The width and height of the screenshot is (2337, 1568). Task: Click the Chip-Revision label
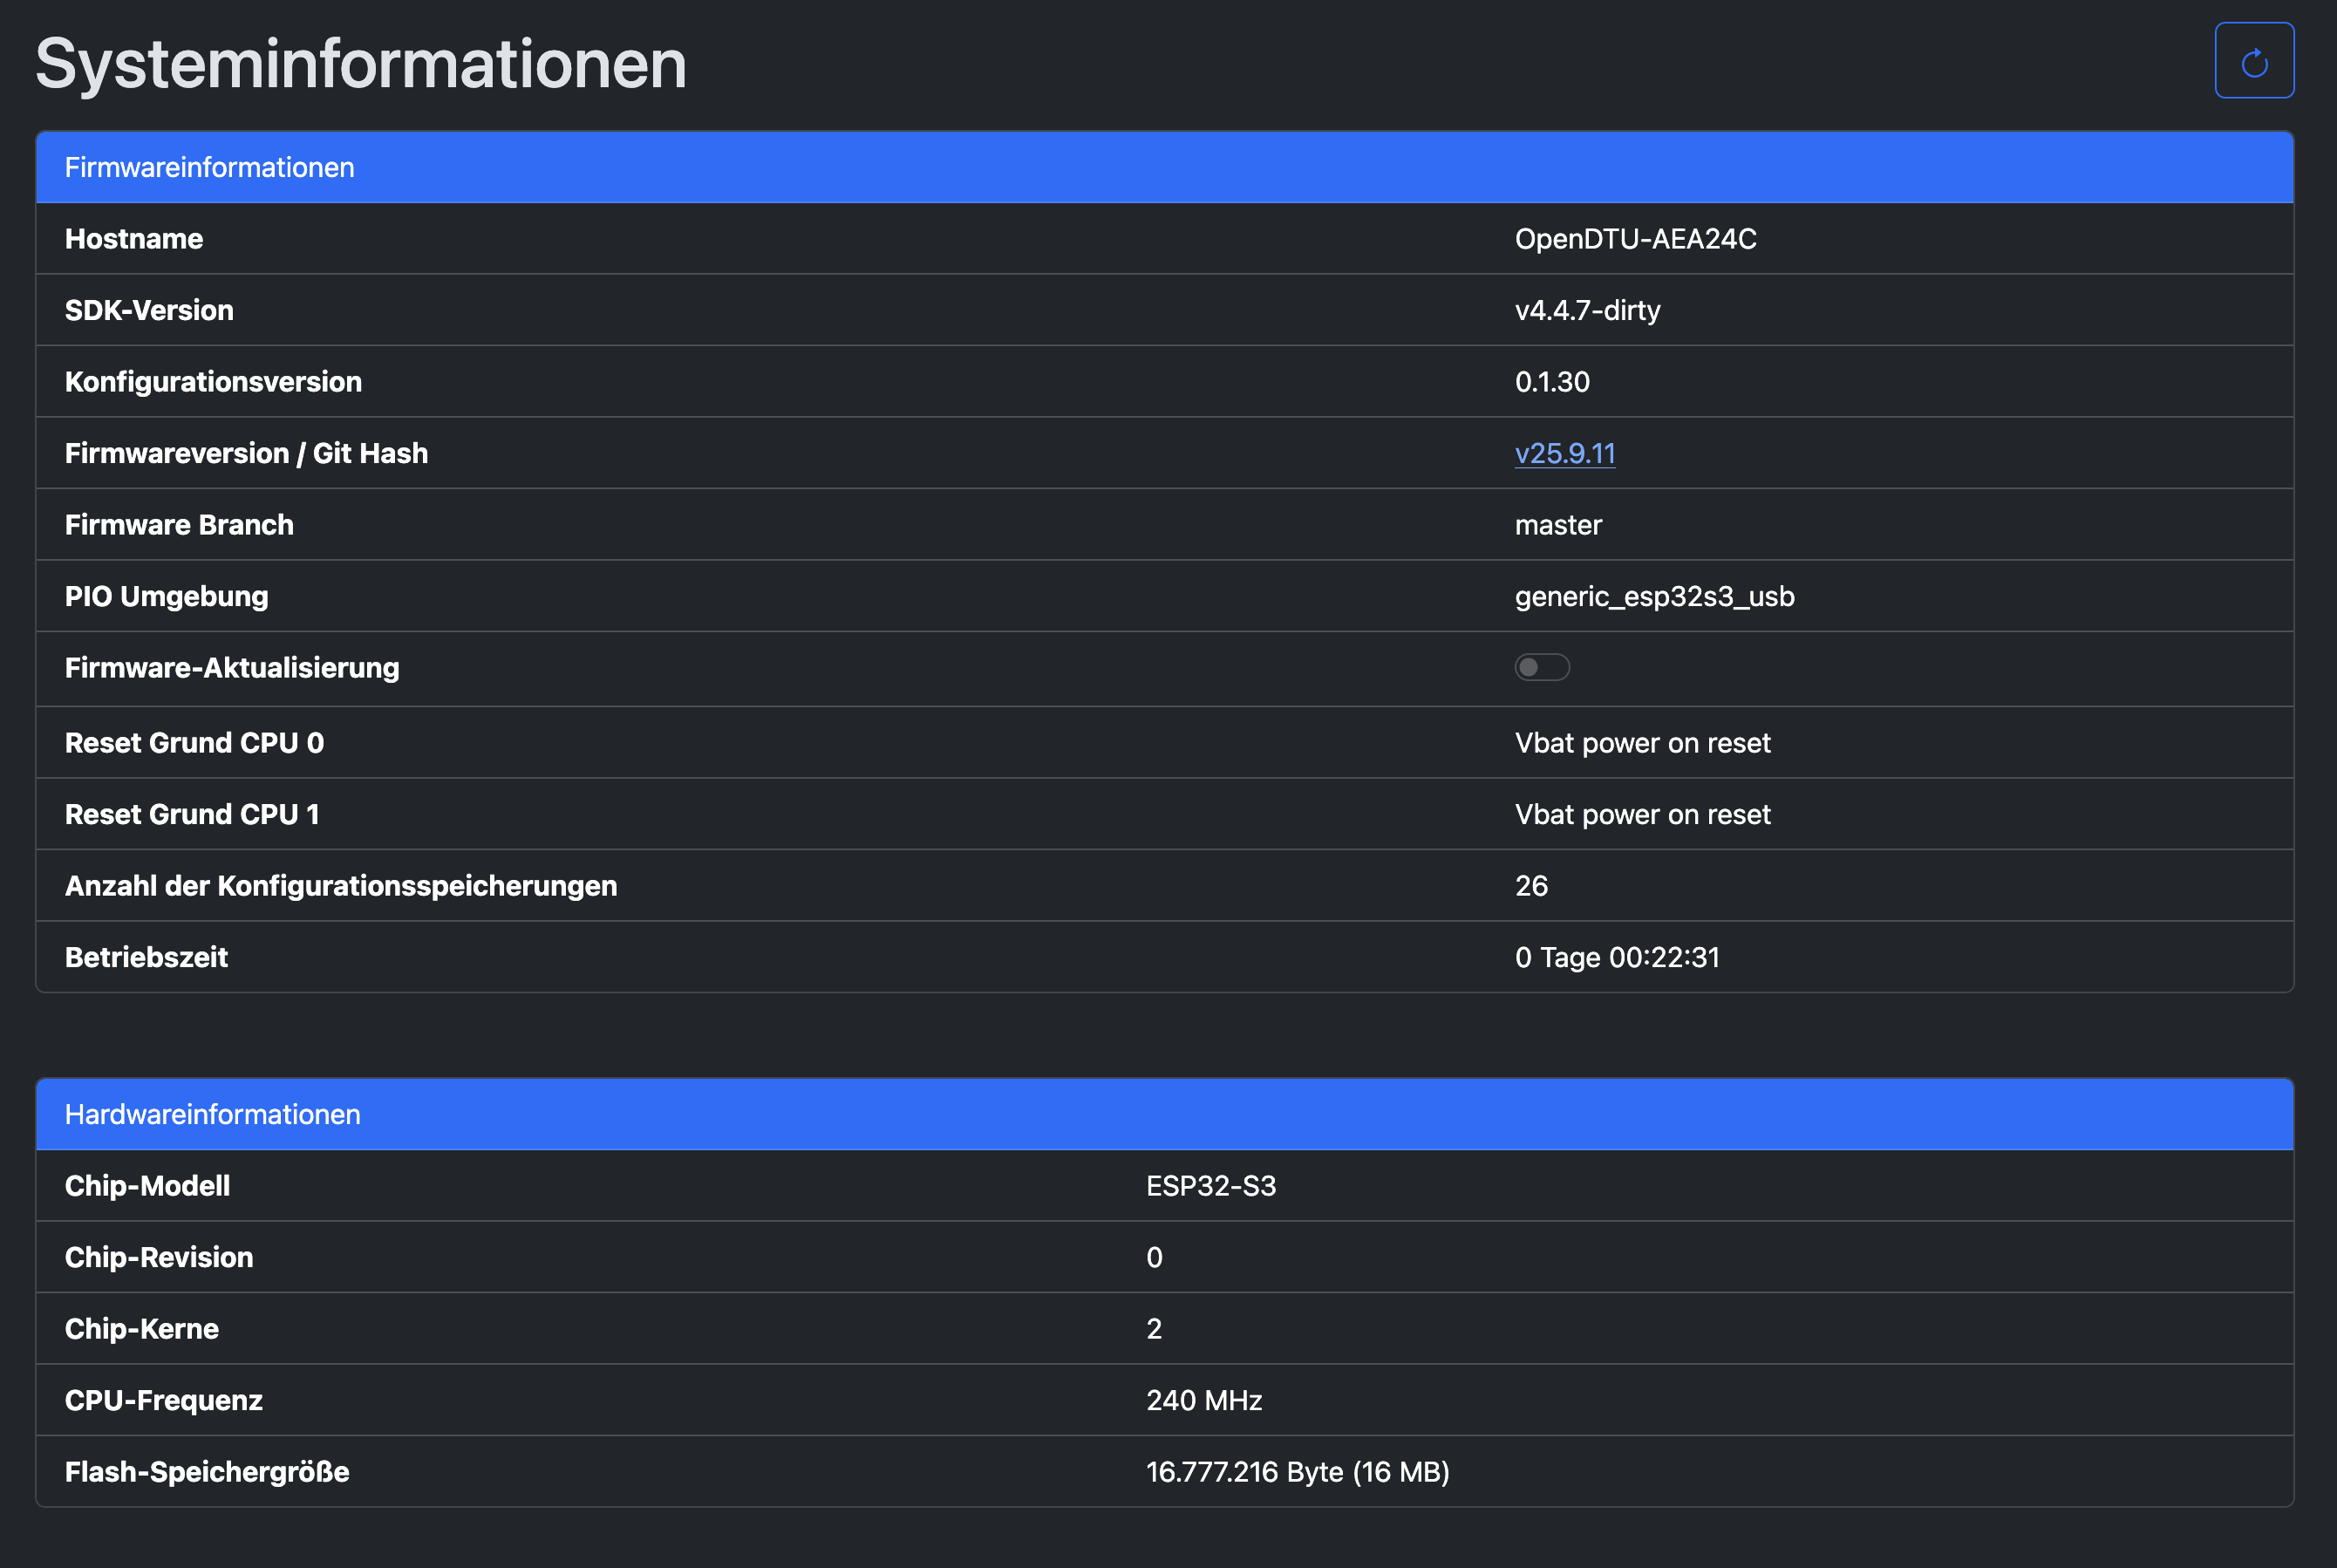(159, 1257)
